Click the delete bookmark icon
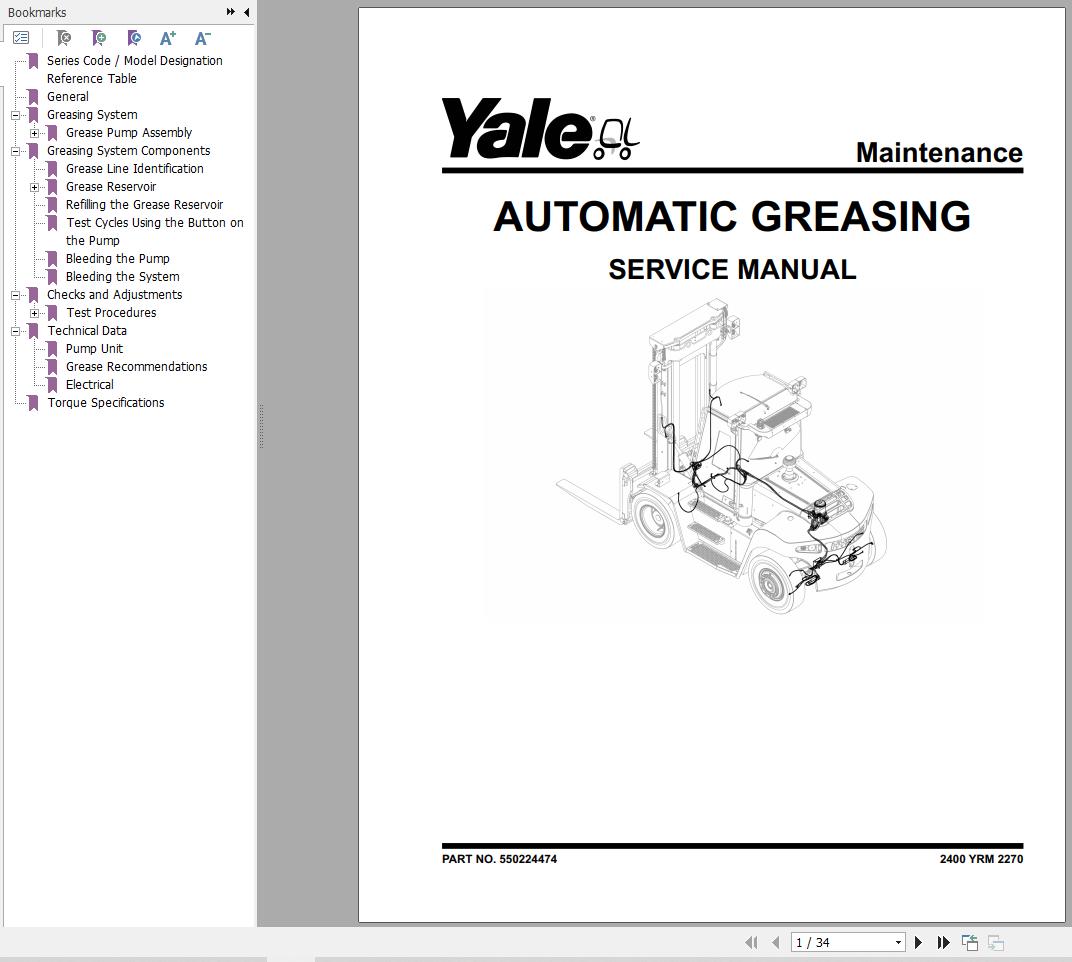 (64, 38)
